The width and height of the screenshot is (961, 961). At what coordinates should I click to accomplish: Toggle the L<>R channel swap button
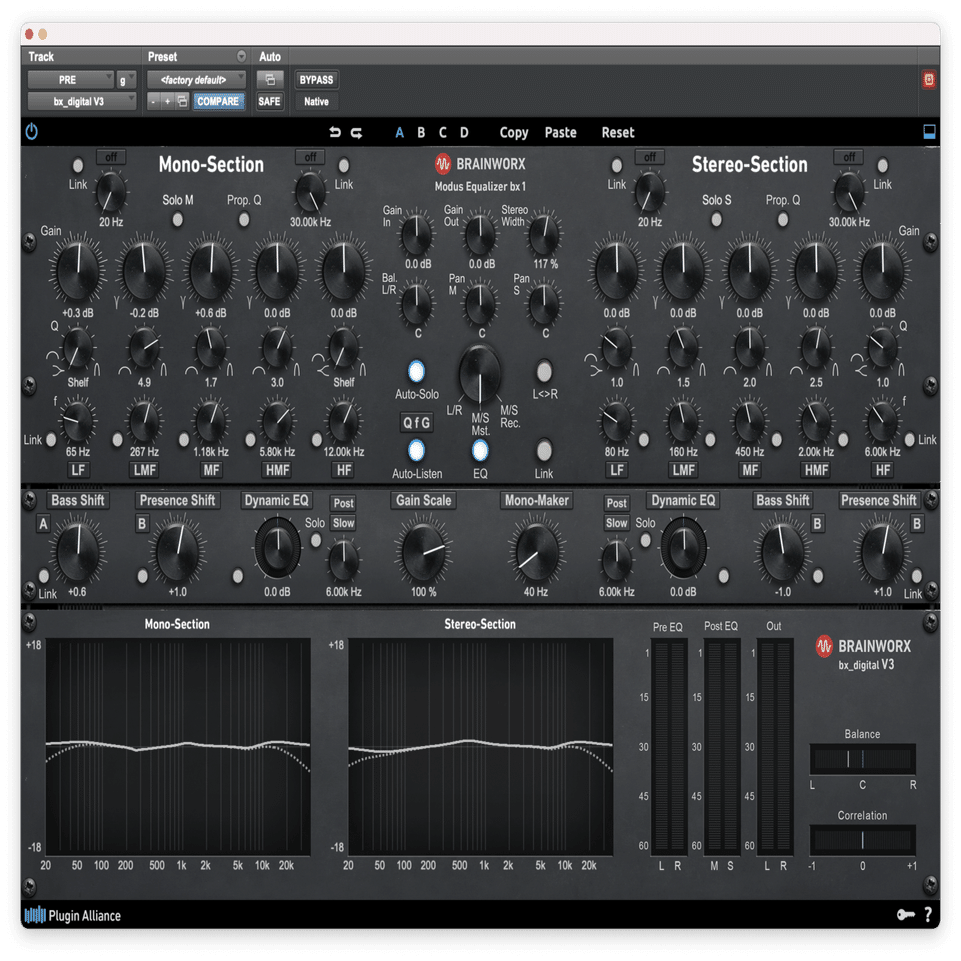(544, 371)
